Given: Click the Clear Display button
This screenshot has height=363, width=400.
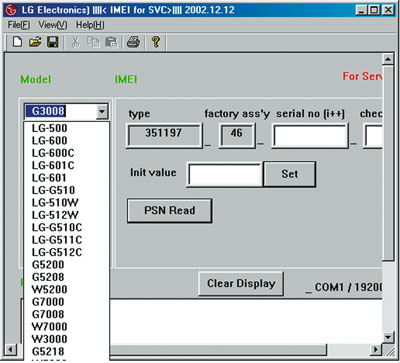Looking at the screenshot, I should (241, 284).
